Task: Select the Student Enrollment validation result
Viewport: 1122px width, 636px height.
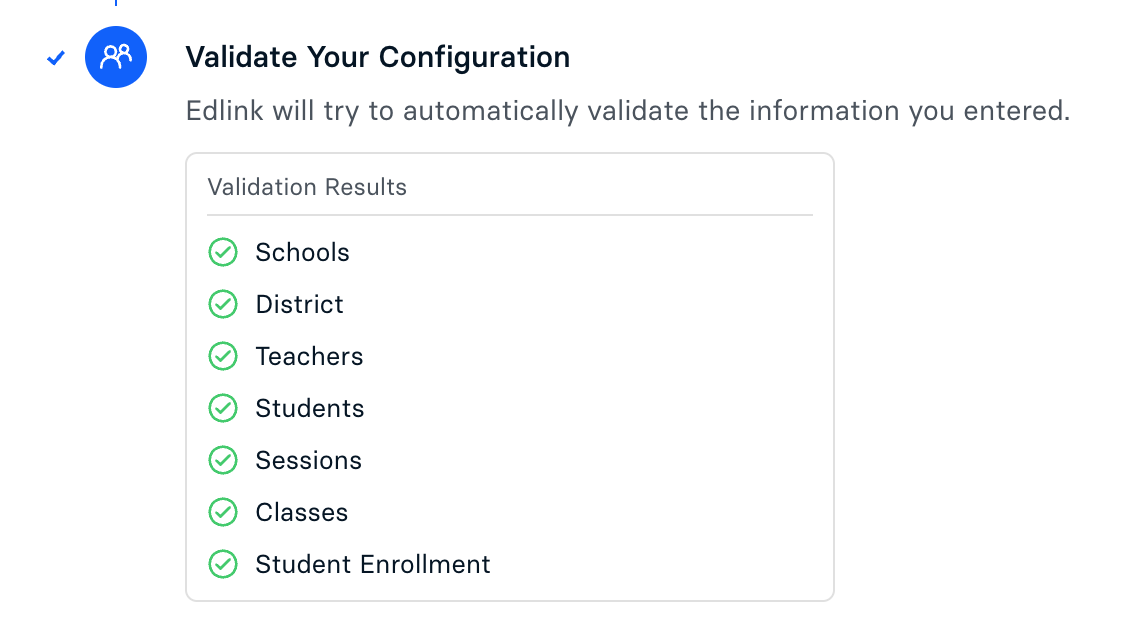Action: 373,564
